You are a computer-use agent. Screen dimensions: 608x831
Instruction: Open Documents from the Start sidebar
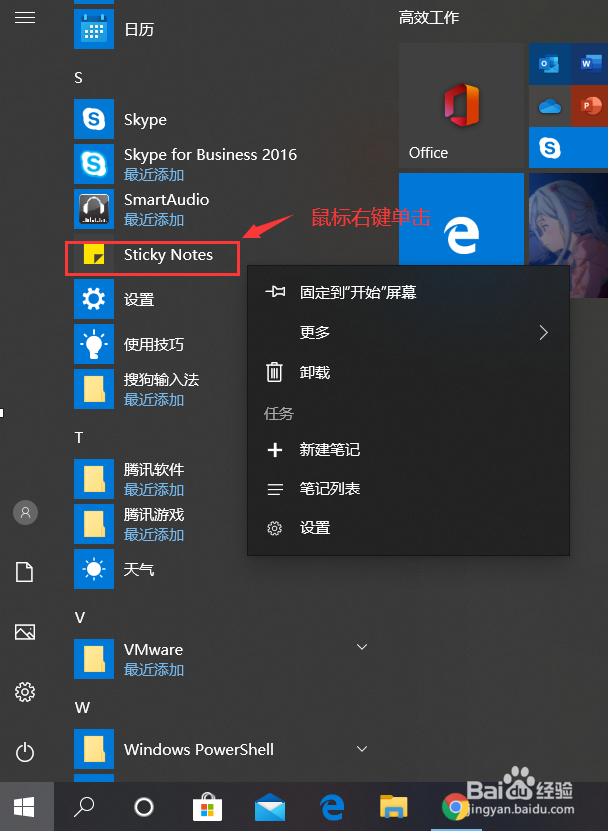click(x=25, y=572)
